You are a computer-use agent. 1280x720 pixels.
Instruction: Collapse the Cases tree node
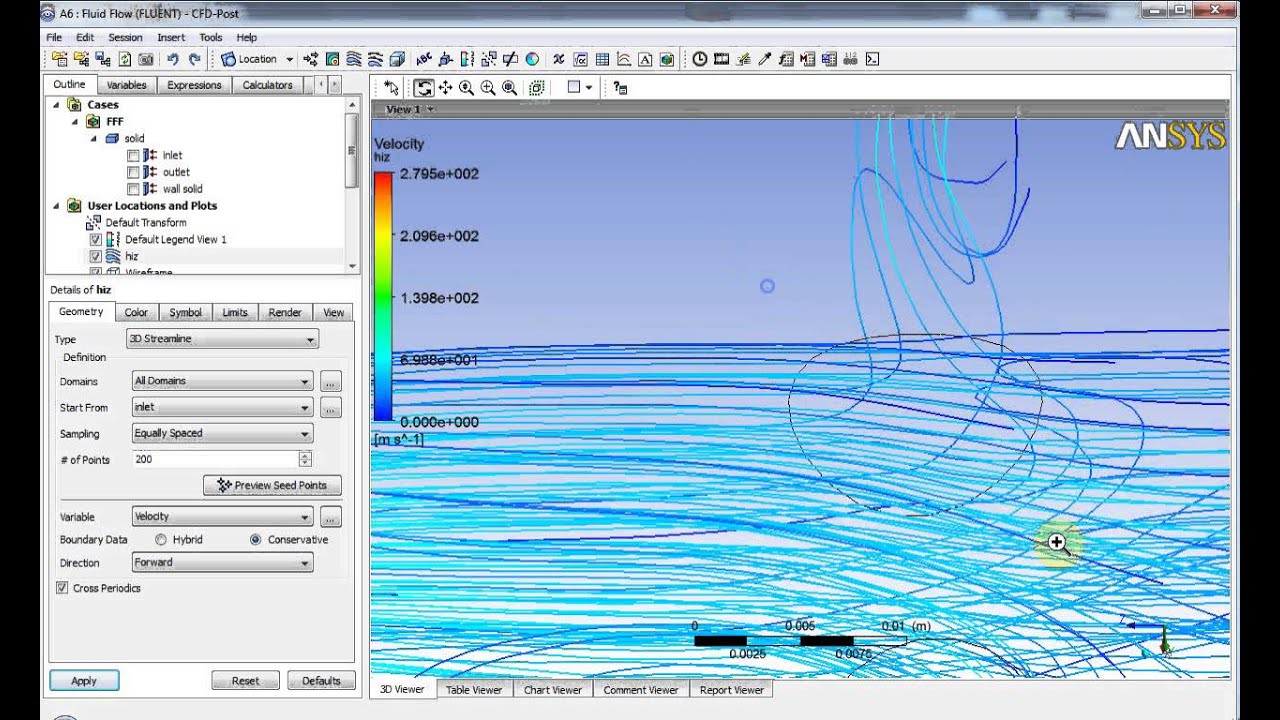[x=57, y=105]
